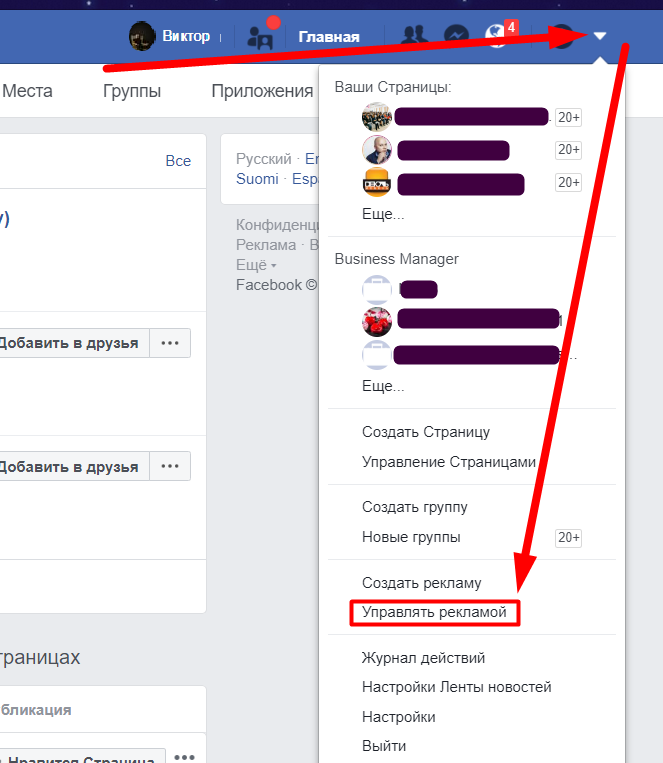This screenshot has height=763, width=663.
Task: Open the first page thumbnail under Ваши Страницы
Action: [x=377, y=117]
